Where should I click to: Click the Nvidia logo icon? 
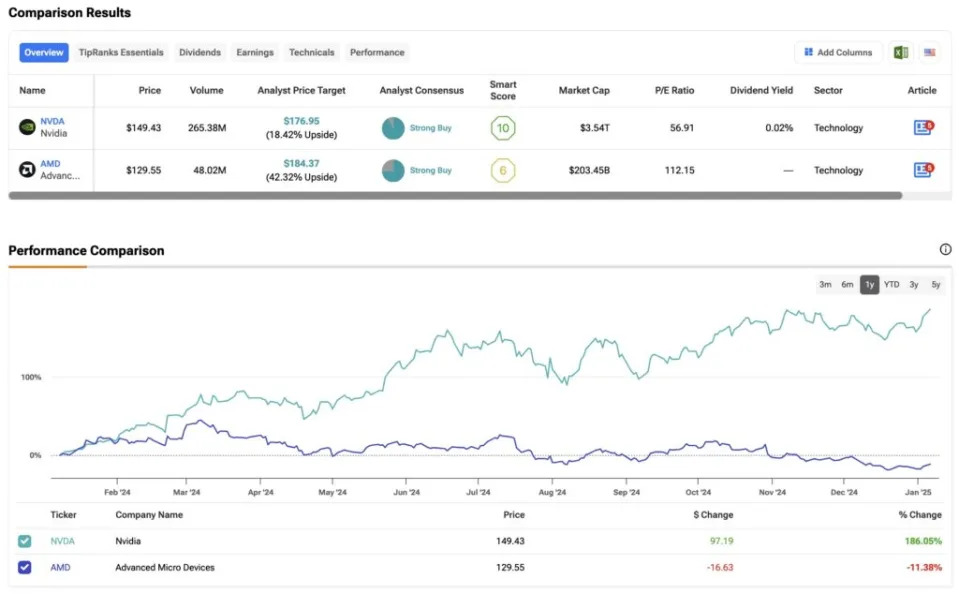click(27, 127)
